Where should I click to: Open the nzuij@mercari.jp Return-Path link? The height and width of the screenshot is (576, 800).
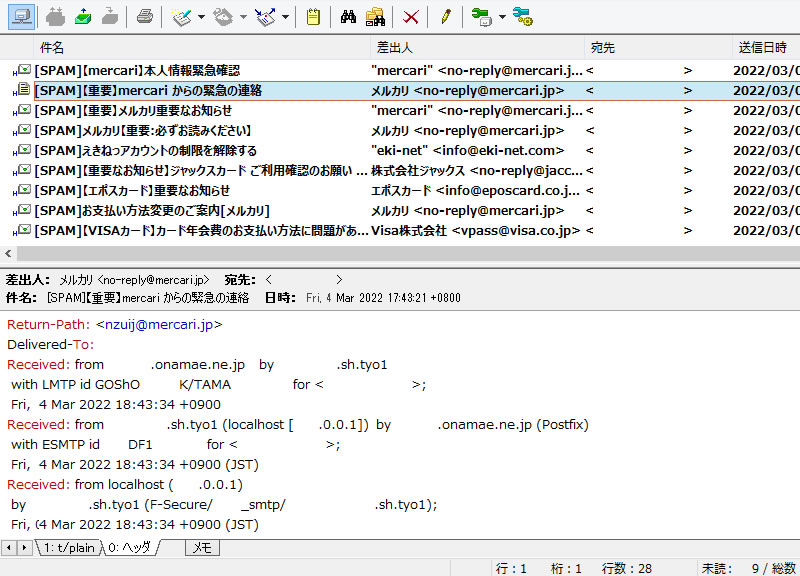159,324
